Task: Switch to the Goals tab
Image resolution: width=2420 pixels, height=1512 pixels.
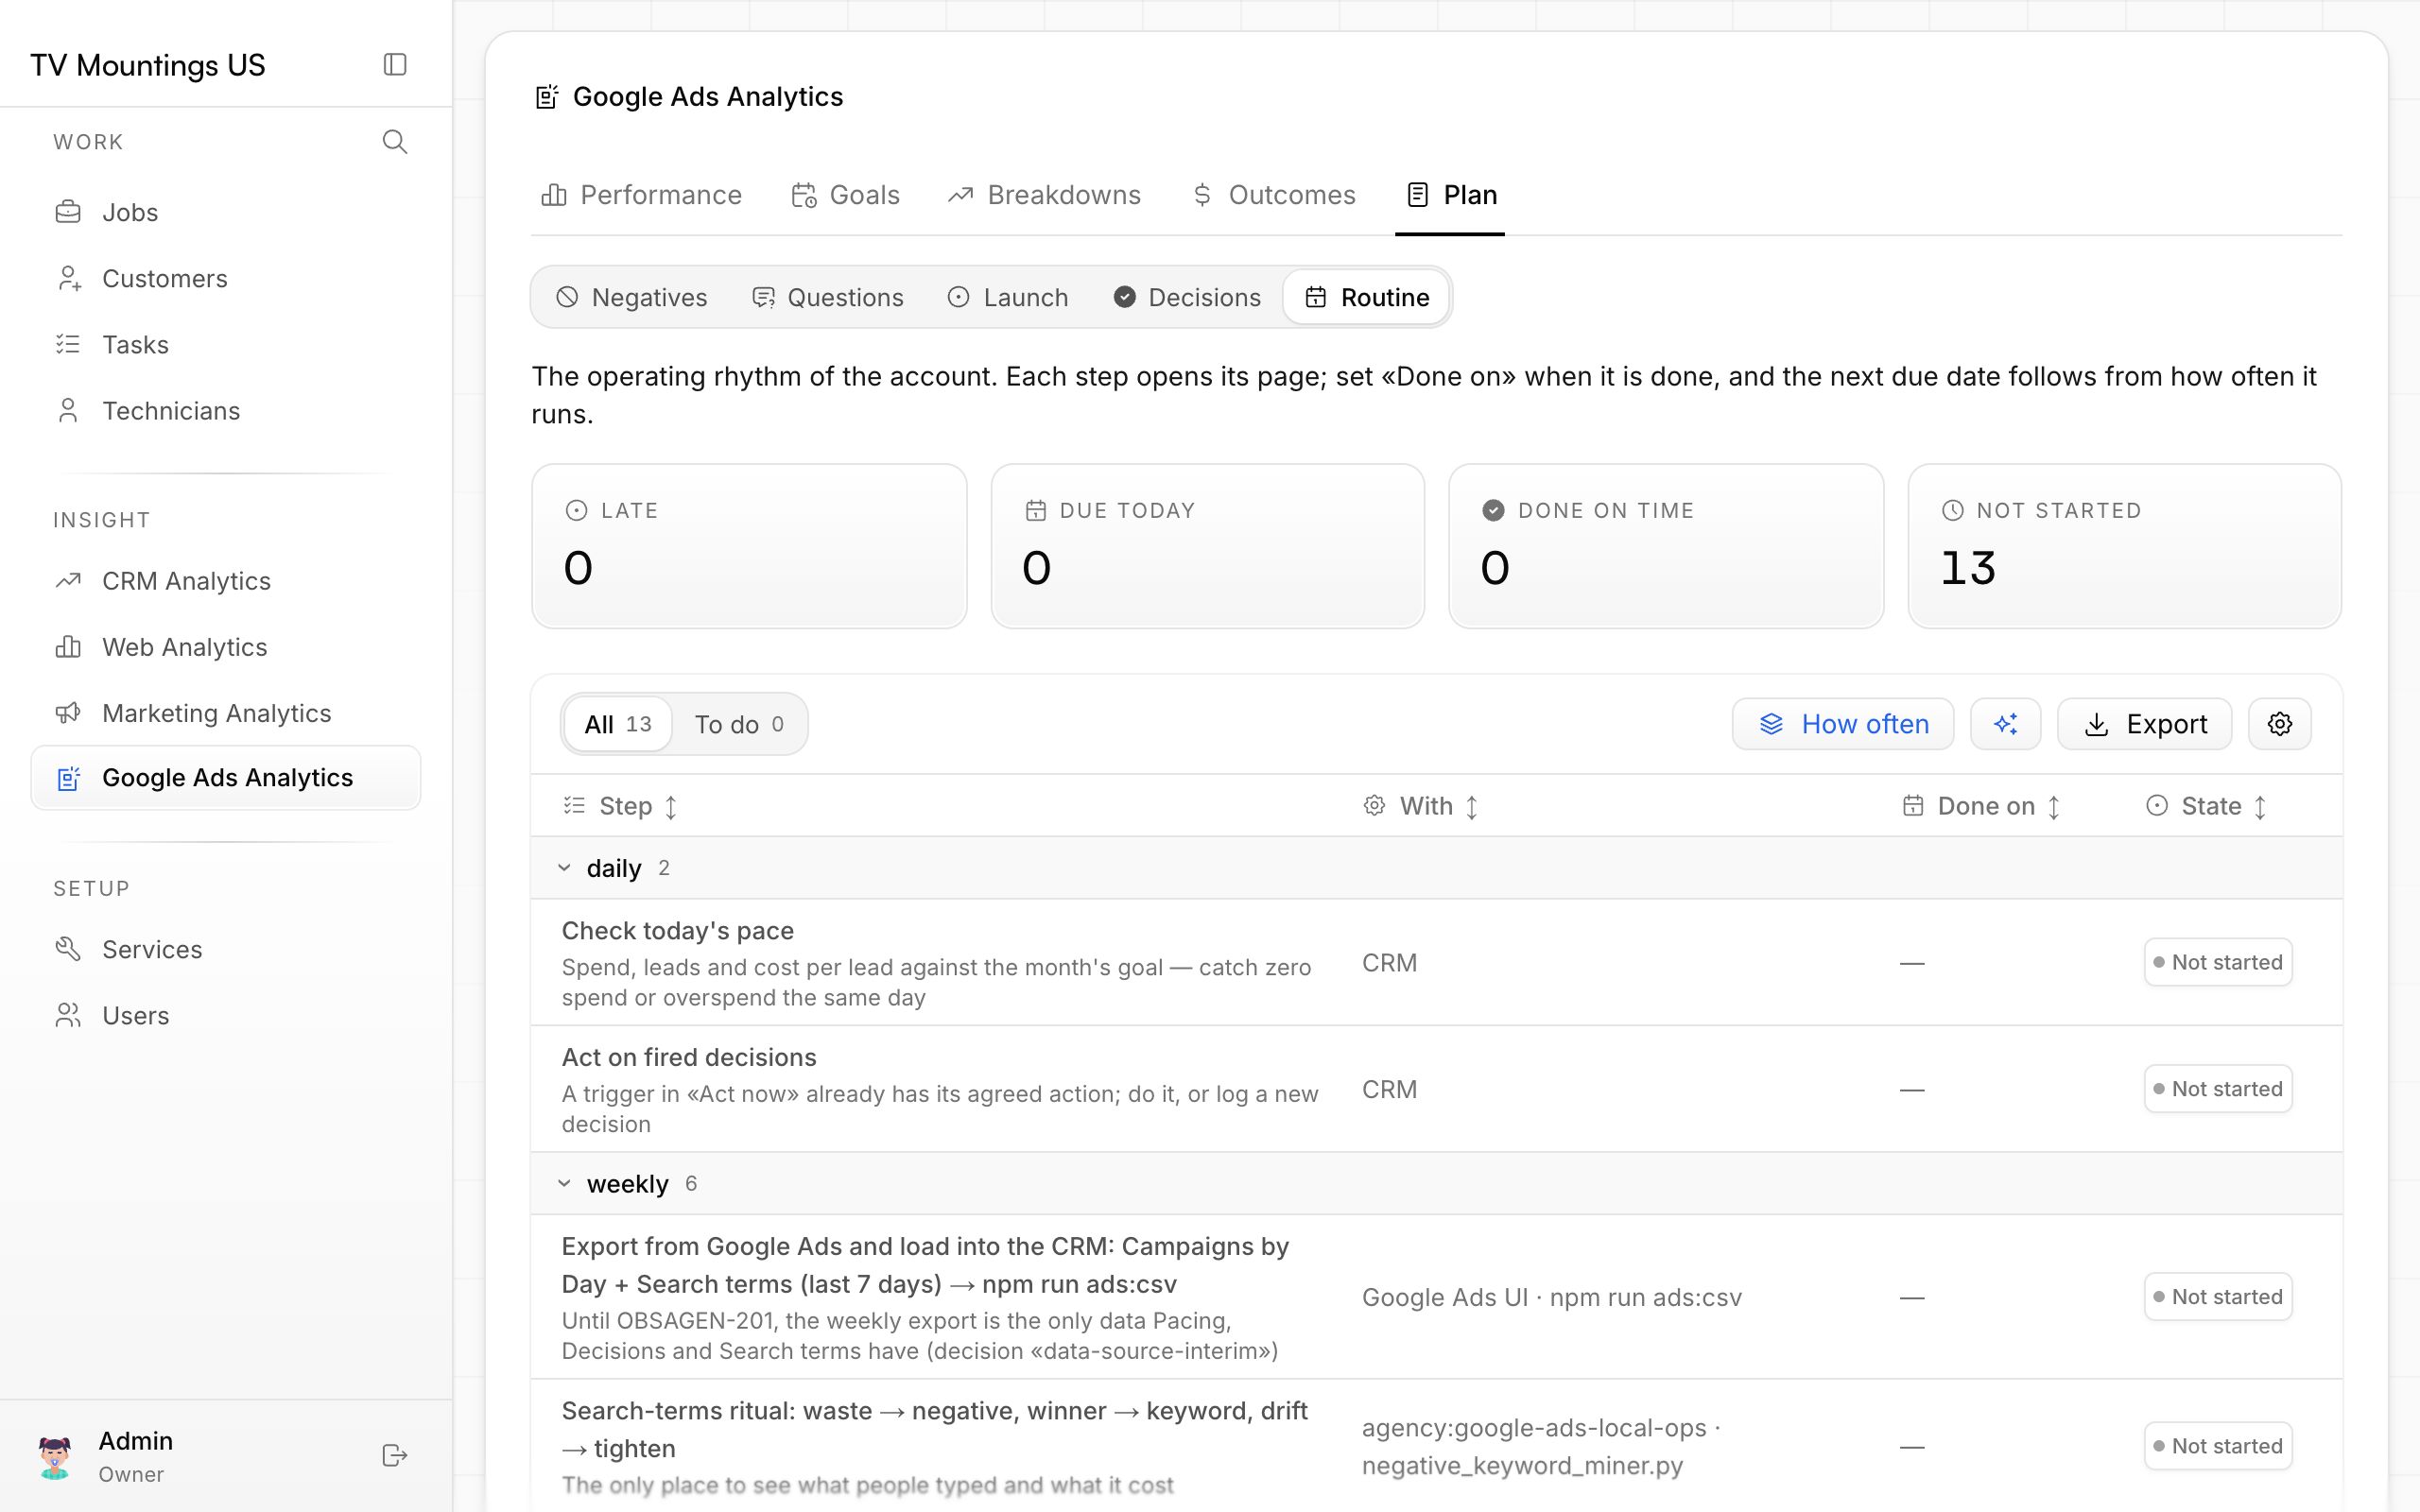Action: click(845, 195)
